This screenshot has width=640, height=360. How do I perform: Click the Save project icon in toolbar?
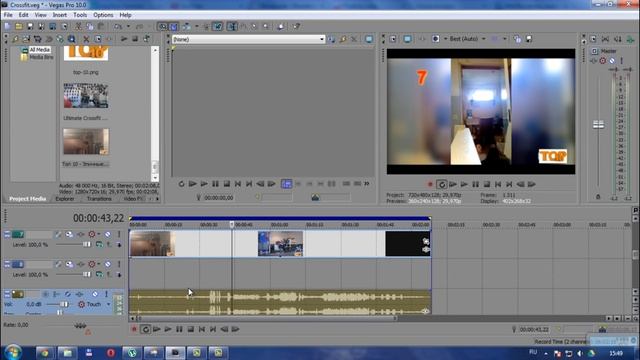click(x=30, y=27)
